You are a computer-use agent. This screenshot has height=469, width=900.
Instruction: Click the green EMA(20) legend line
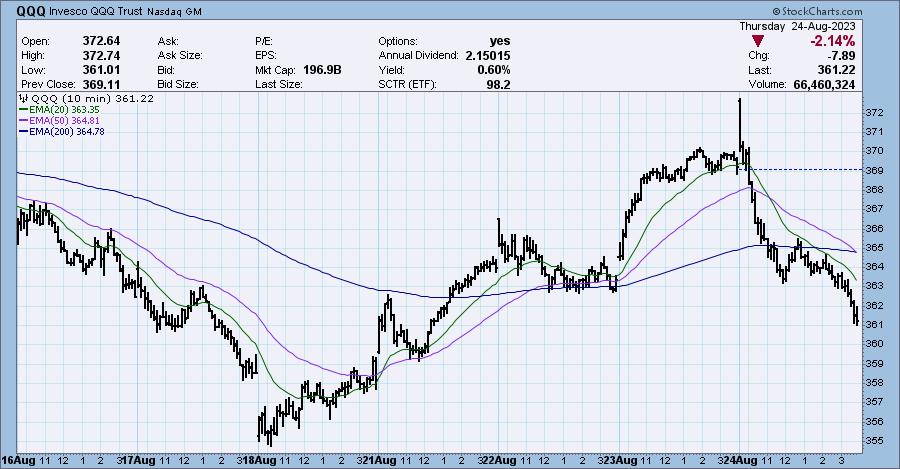click(24, 110)
